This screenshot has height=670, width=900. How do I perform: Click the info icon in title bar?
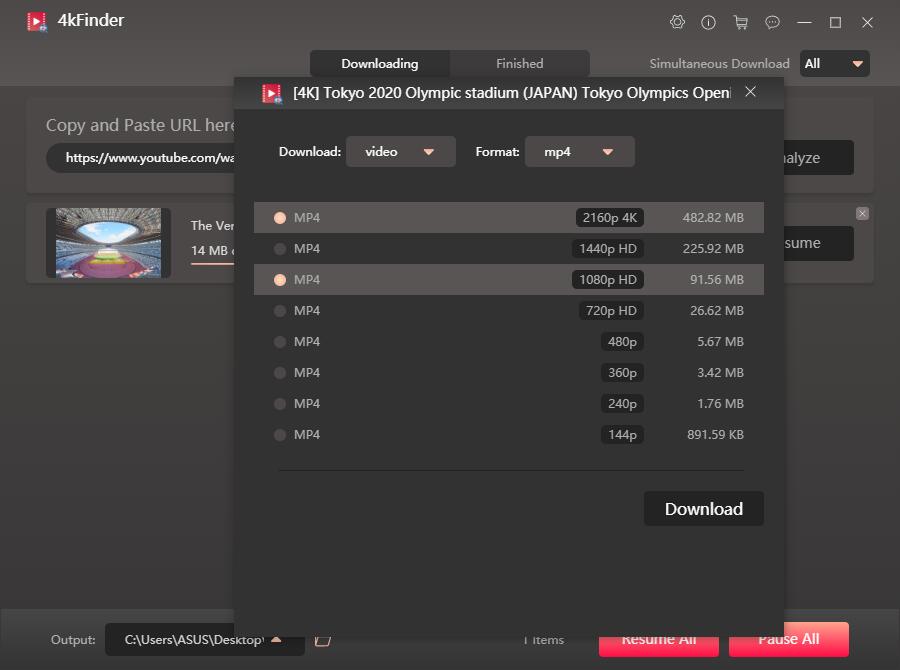click(708, 22)
